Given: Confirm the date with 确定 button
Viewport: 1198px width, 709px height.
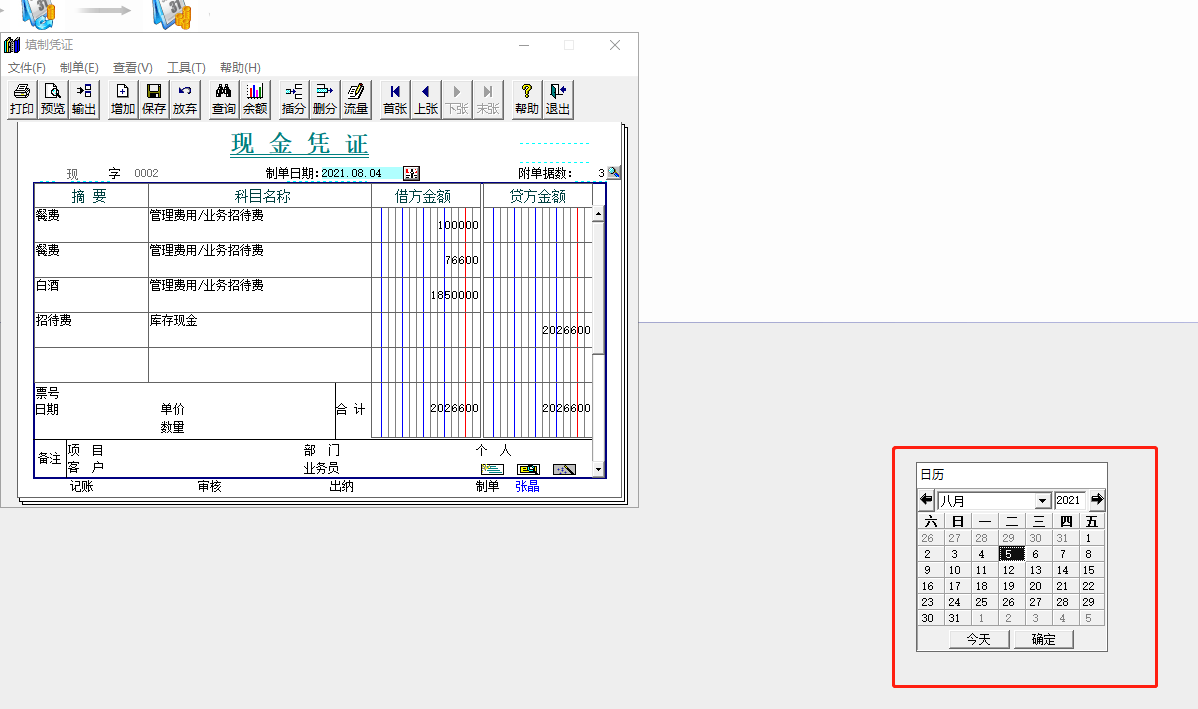Looking at the screenshot, I should click(1044, 639).
